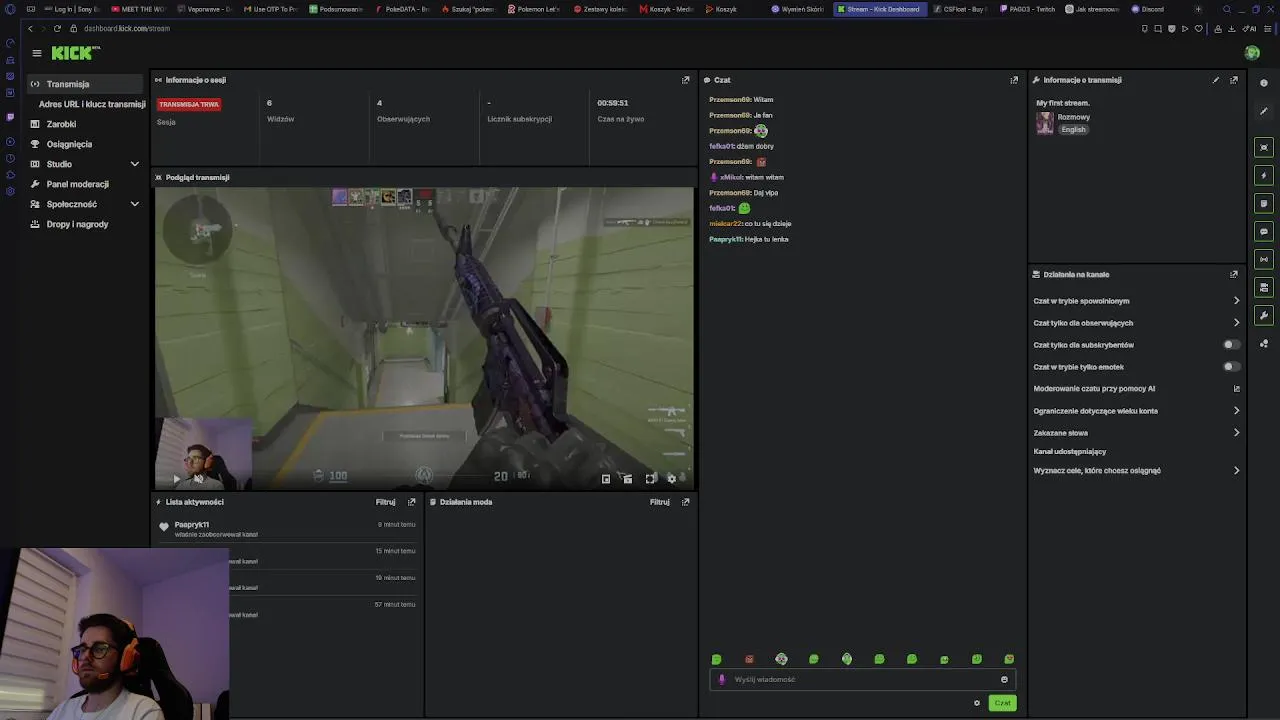The image size is (1280, 720).
Task: Focus the Wyślij wiadomość chat input
Action: (x=864, y=680)
